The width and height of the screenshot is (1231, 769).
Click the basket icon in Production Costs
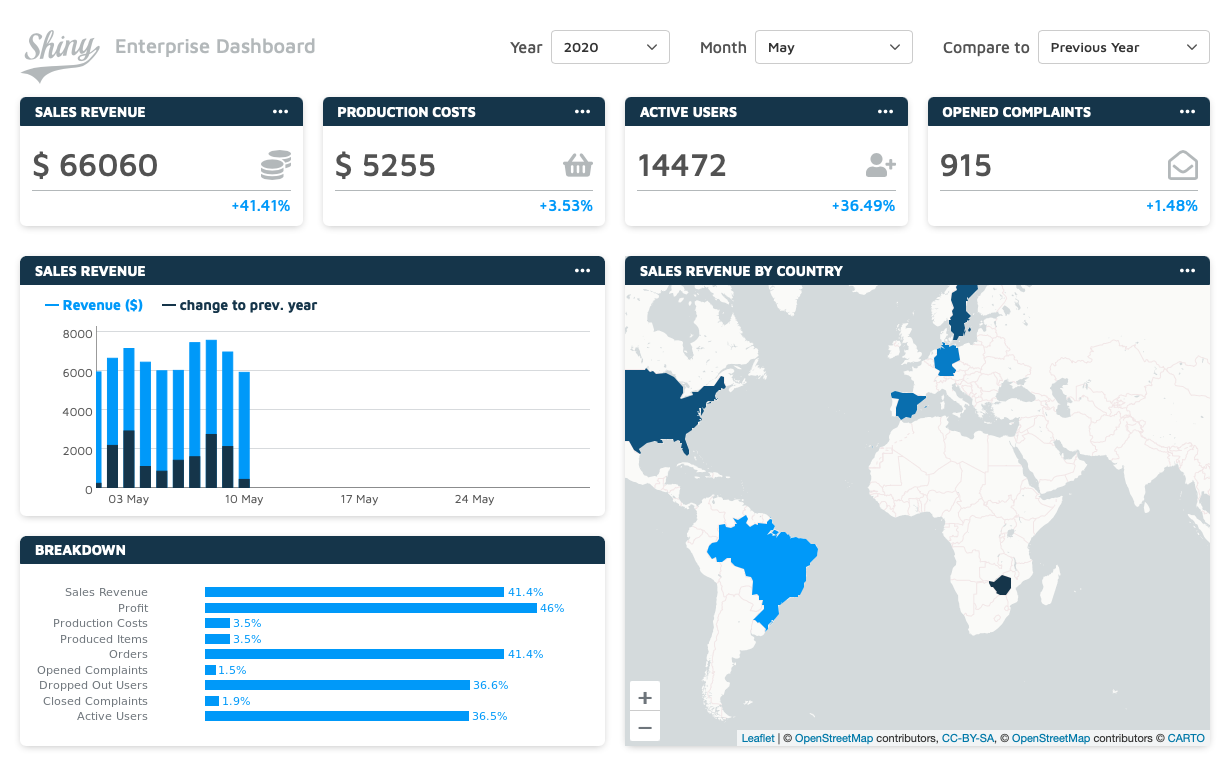click(578, 165)
